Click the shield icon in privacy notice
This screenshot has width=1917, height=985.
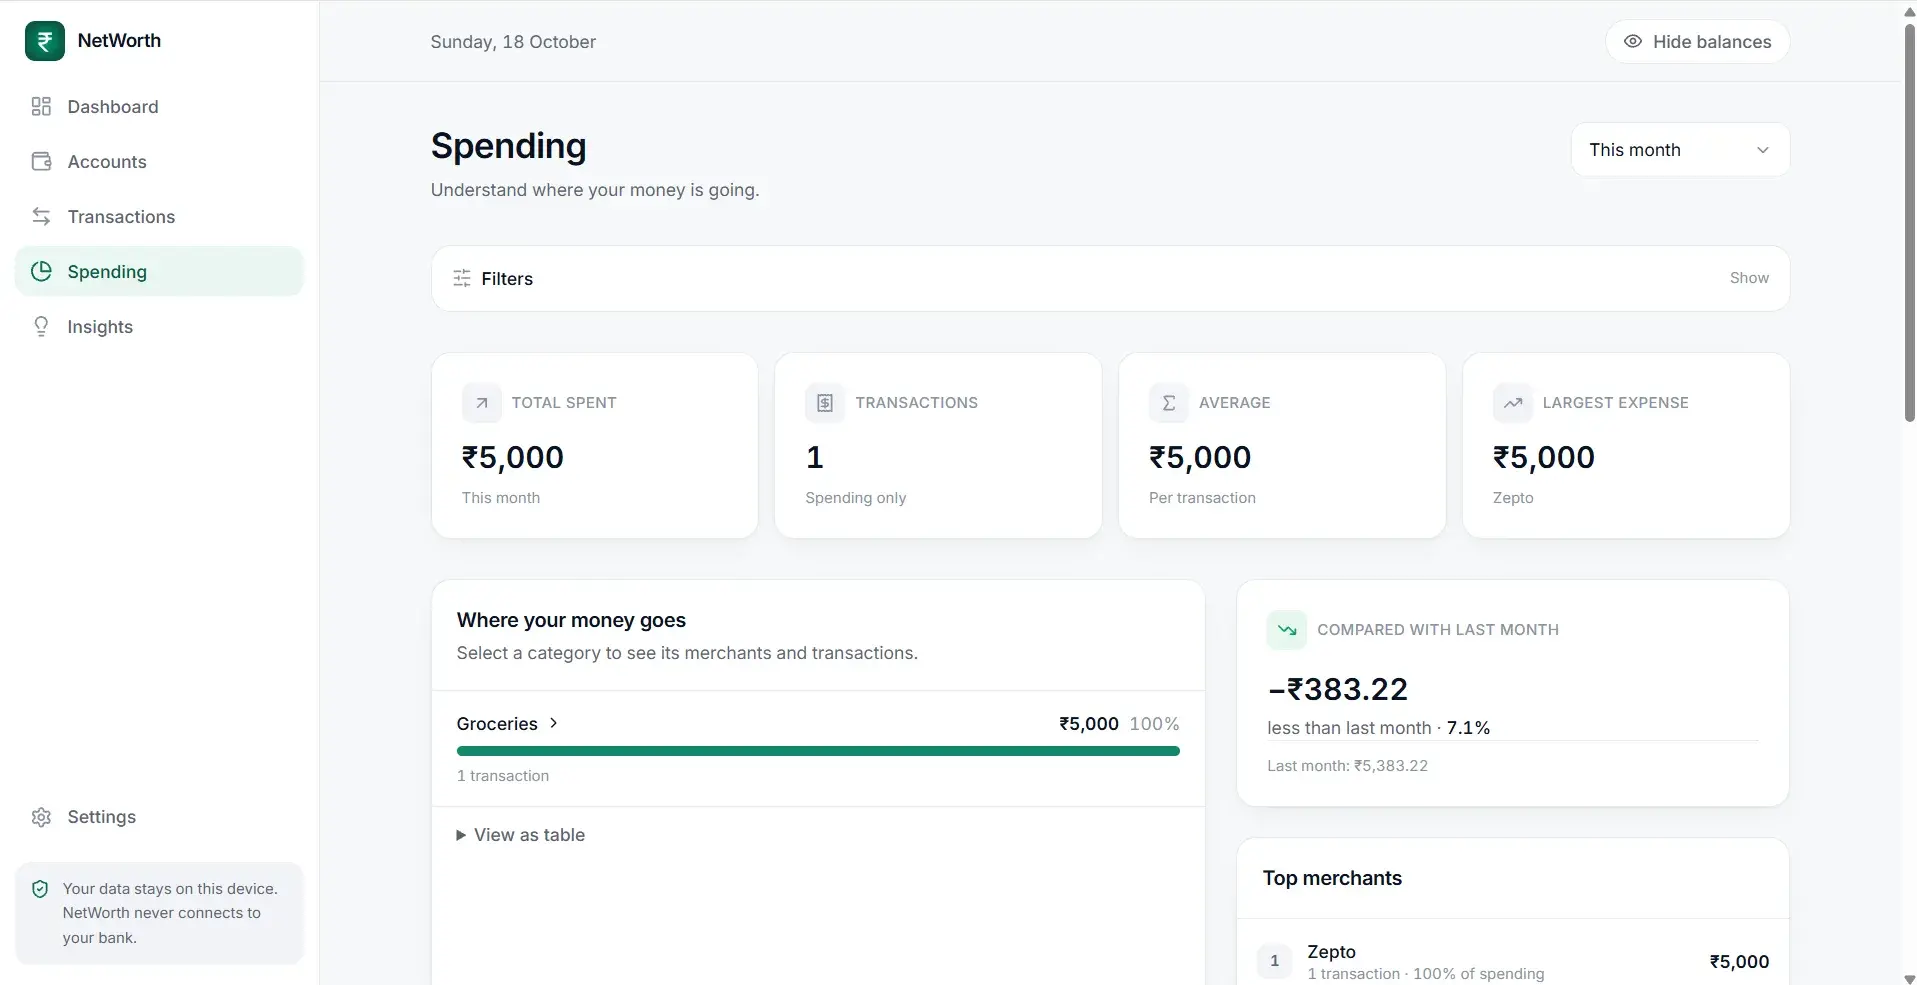click(x=41, y=889)
